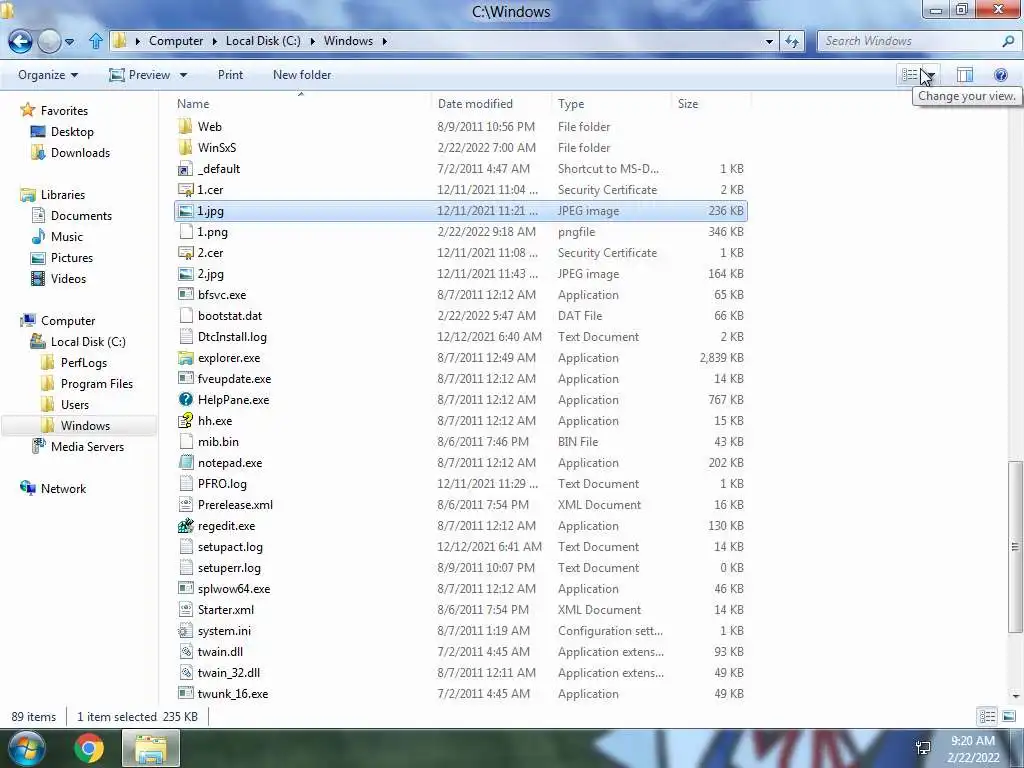
Task: Click the Preview toolbar button
Action: [x=140, y=75]
